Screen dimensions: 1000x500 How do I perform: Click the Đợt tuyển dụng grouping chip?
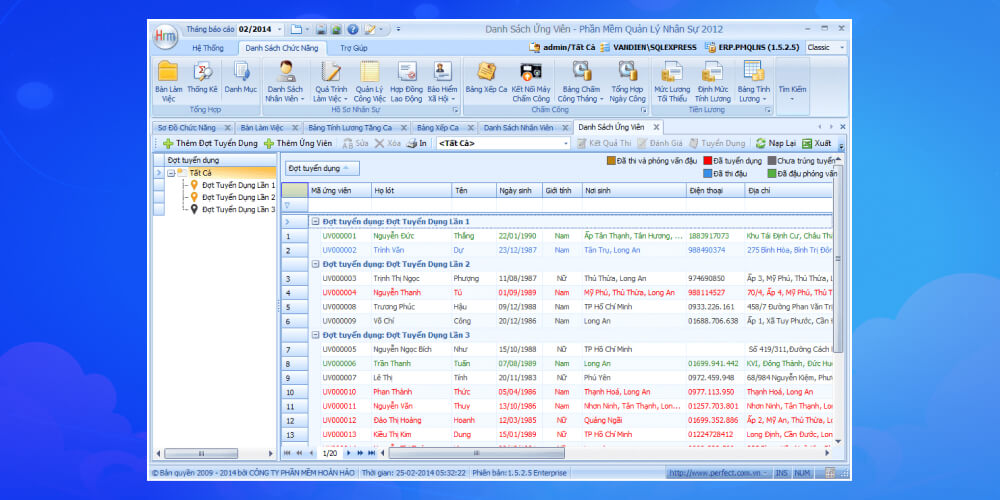pyautogui.click(x=322, y=168)
